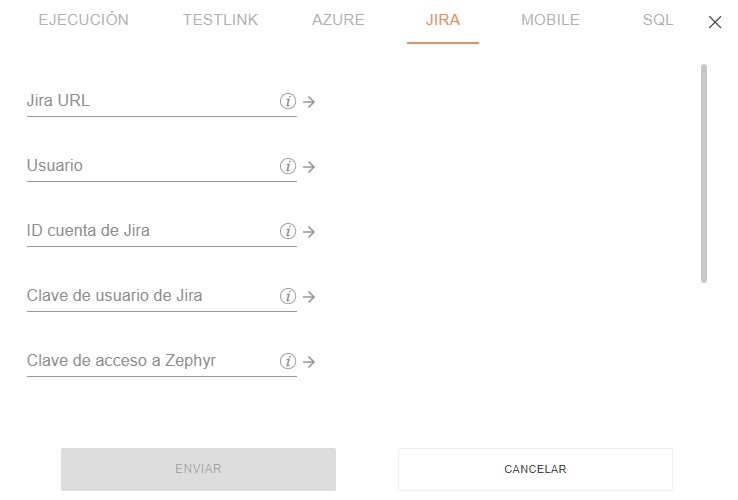The width and height of the screenshot is (738, 500).
Task: Open the TESTLINK tab
Action: pyautogui.click(x=220, y=20)
